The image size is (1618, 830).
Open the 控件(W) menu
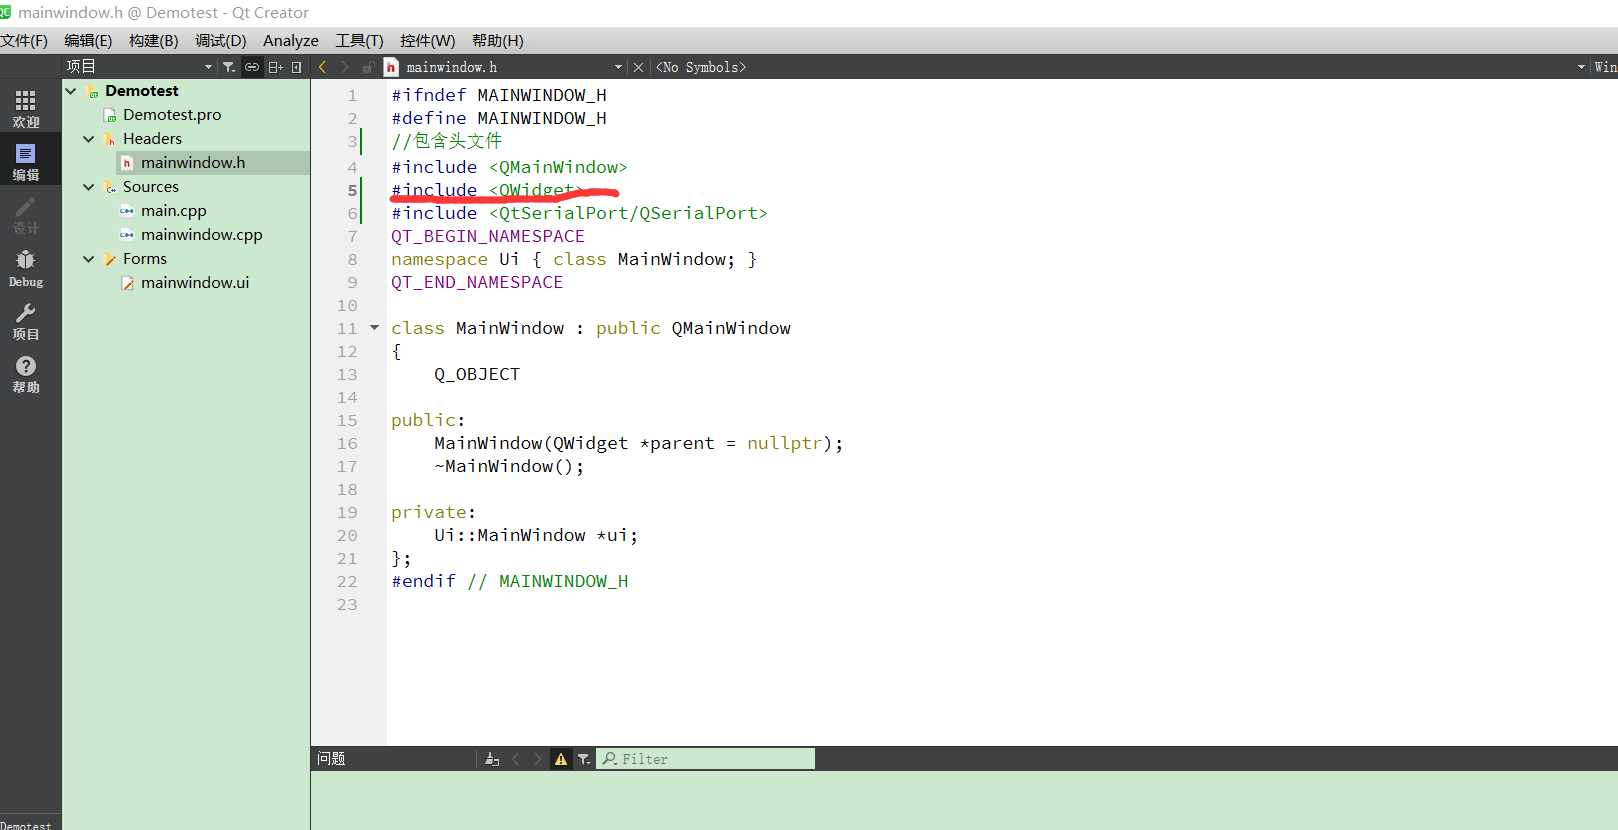pos(427,41)
